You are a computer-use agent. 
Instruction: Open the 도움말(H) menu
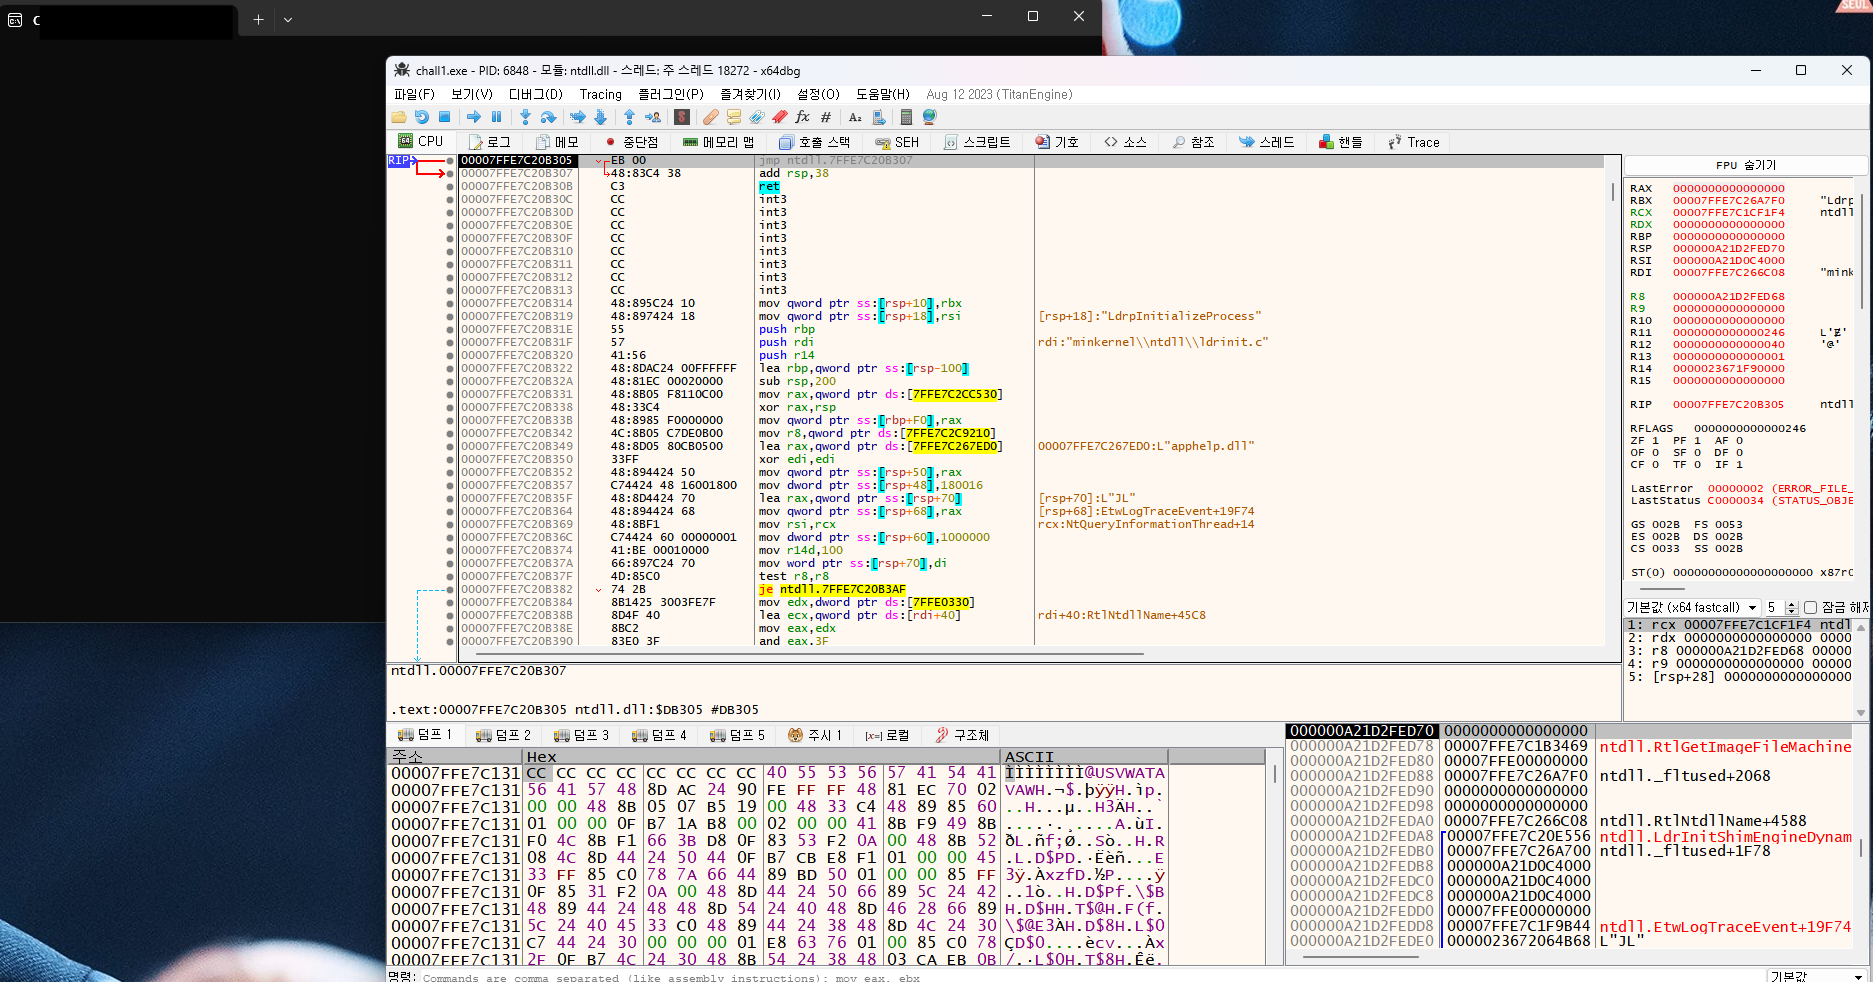coord(882,94)
